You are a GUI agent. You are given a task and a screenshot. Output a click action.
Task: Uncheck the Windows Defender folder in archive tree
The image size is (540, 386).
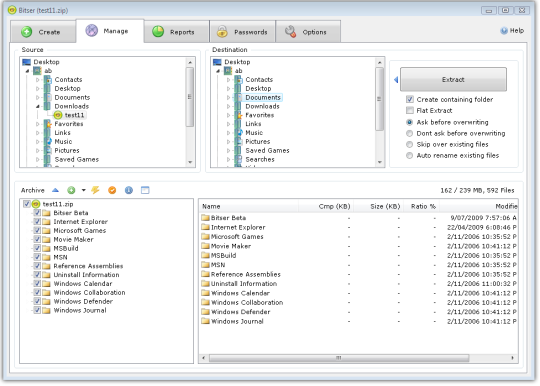pos(37,301)
